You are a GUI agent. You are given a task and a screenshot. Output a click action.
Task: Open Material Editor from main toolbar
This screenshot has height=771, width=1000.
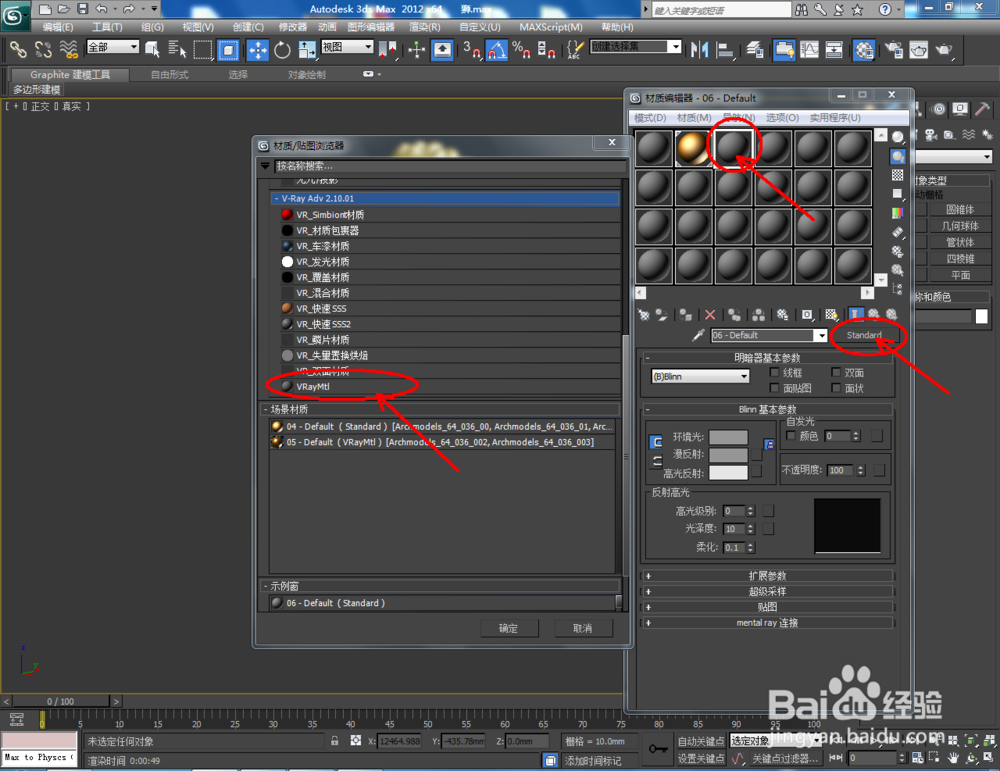[864, 49]
